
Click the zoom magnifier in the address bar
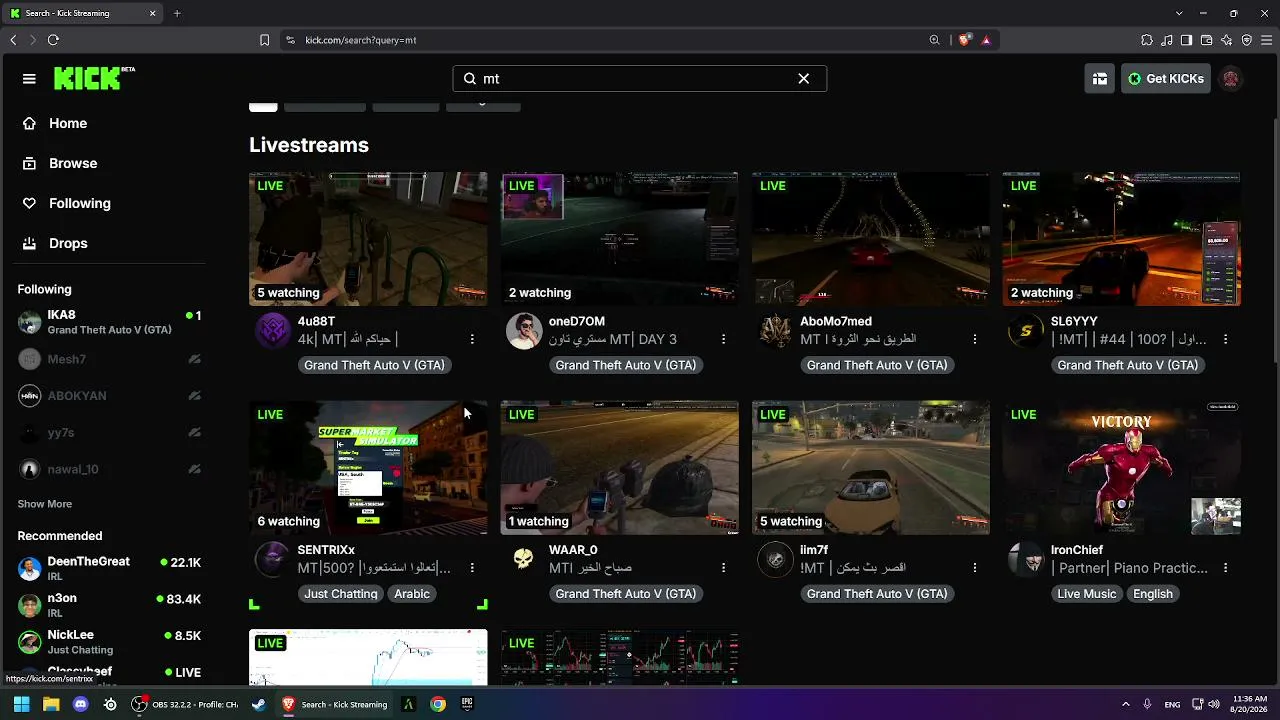[935, 40]
